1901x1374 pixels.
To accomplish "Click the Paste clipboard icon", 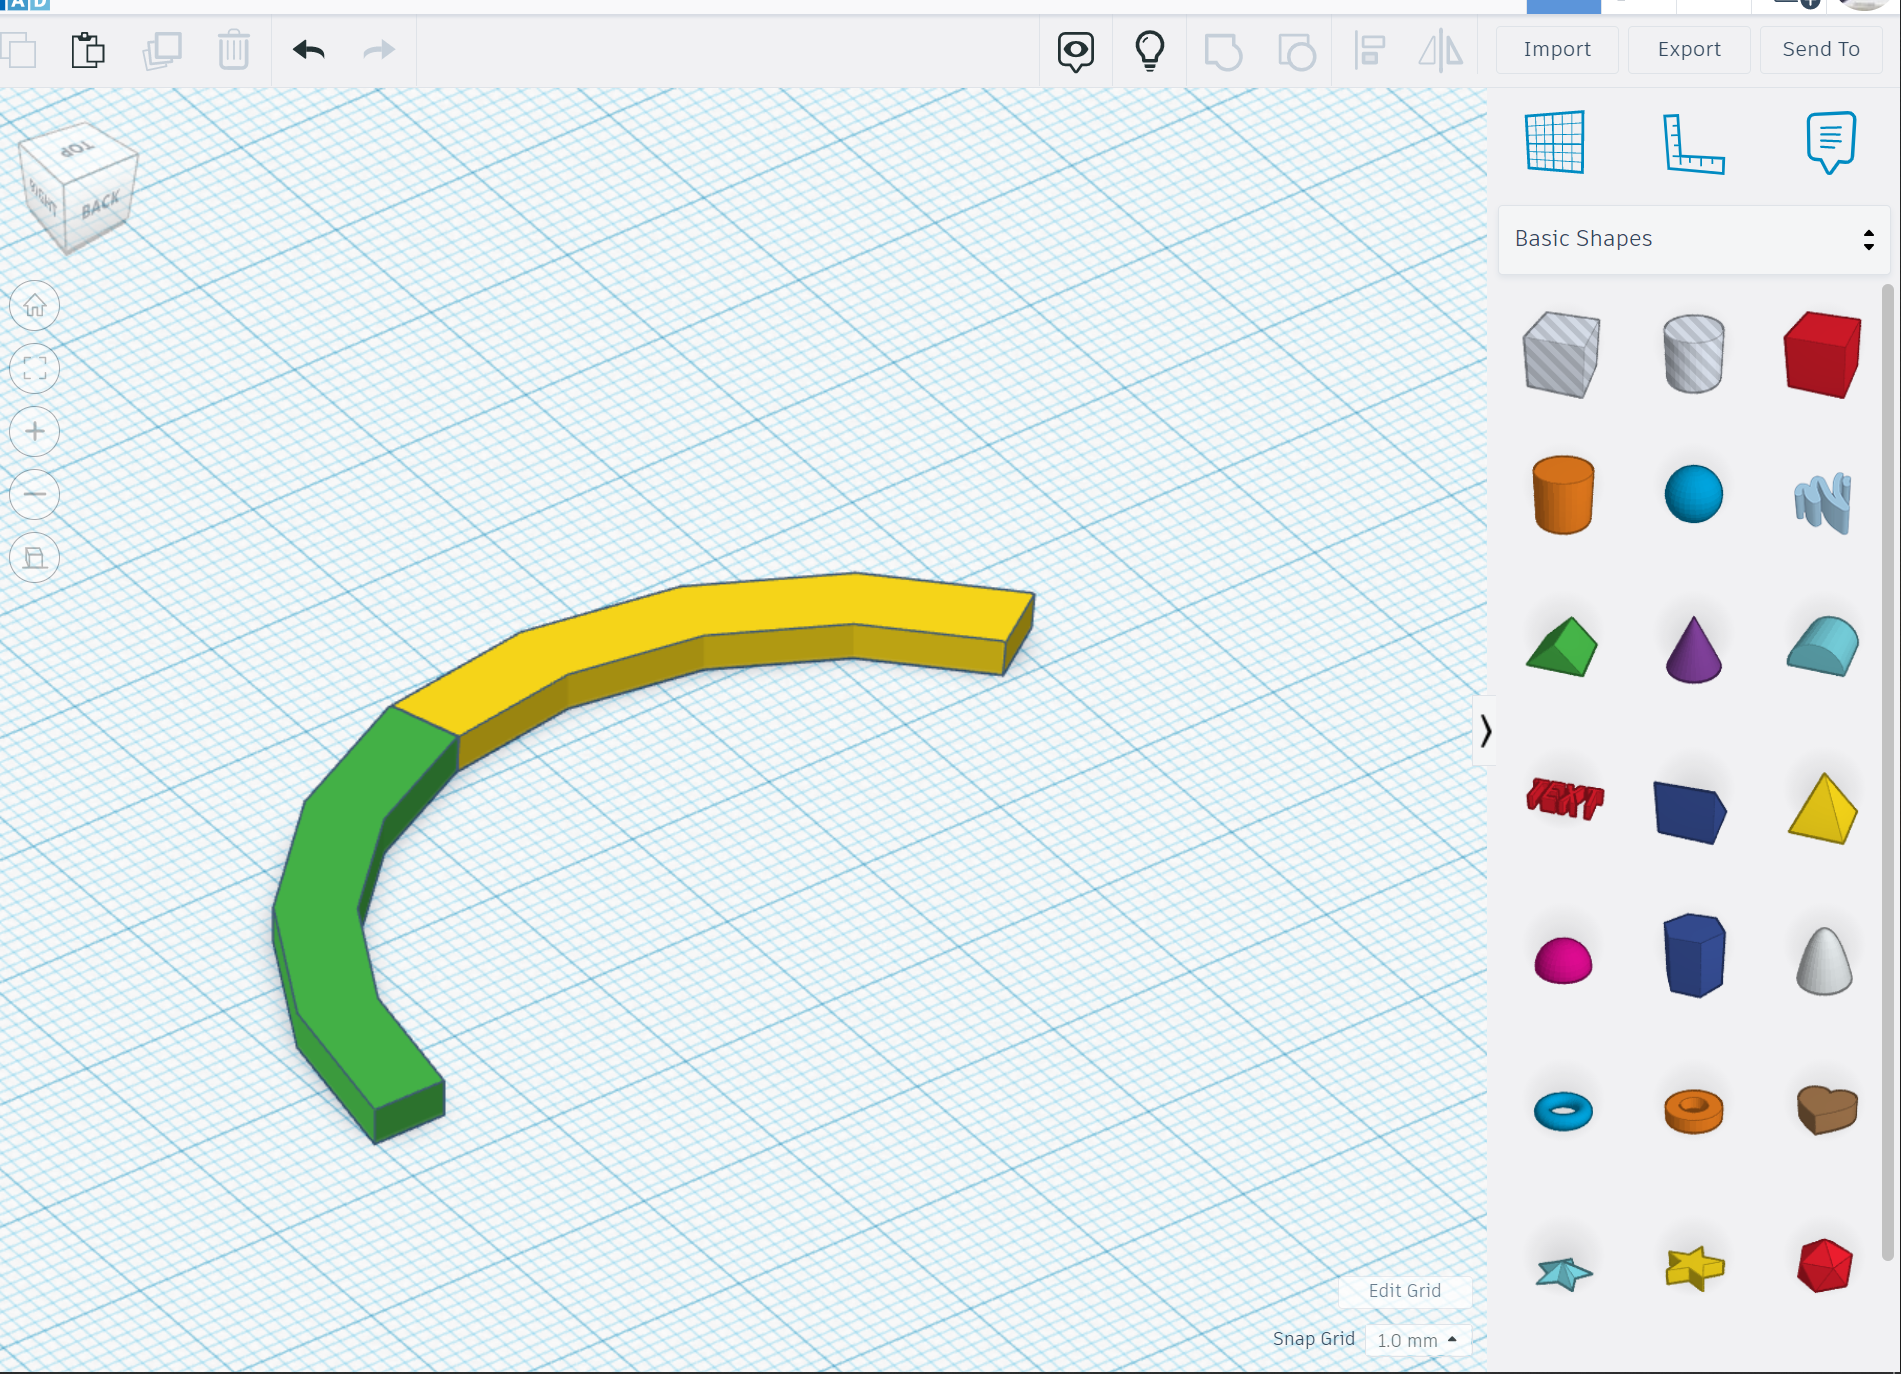I will click(x=88, y=50).
